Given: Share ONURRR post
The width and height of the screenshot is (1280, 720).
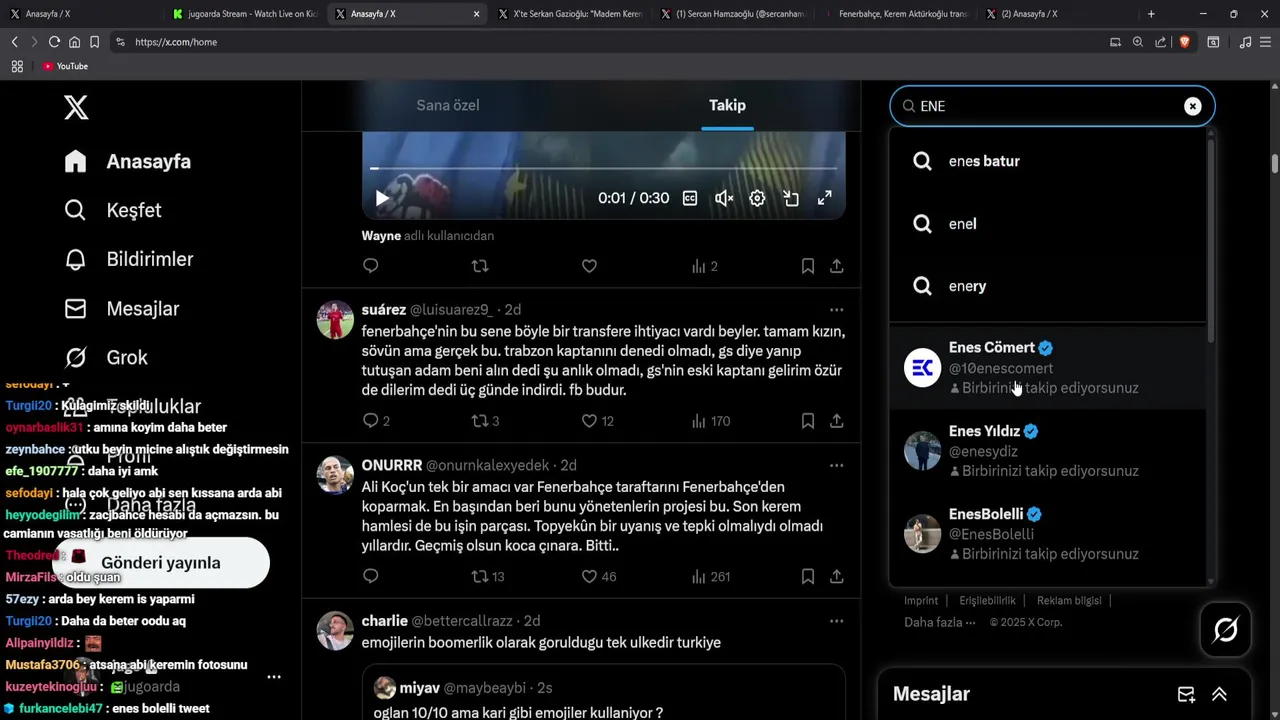Looking at the screenshot, I should (x=836, y=576).
